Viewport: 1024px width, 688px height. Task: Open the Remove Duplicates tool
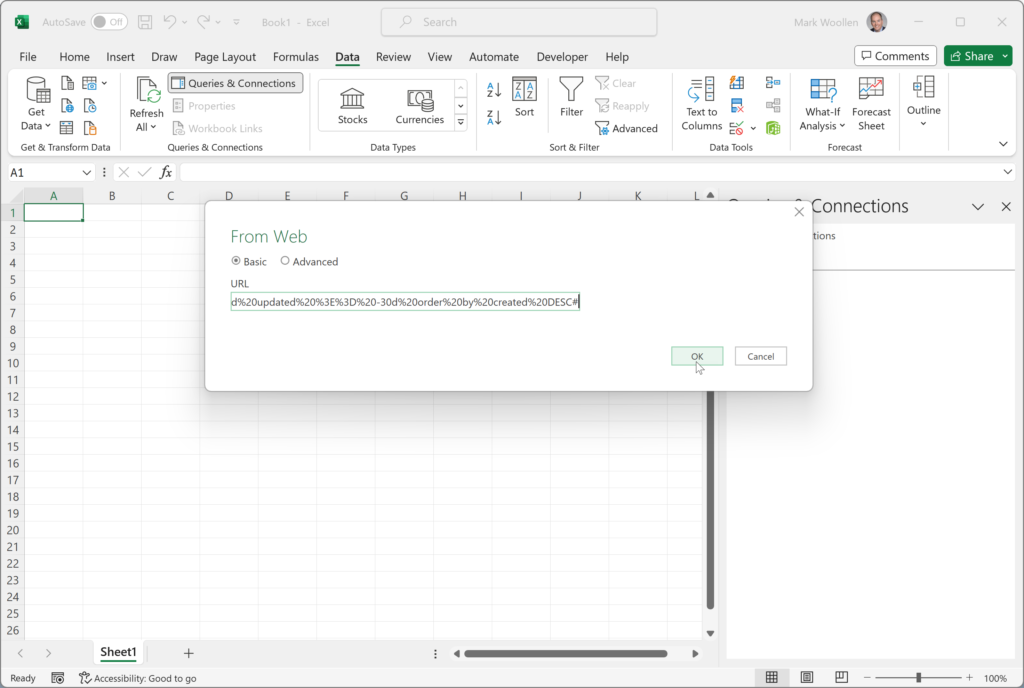coord(737,105)
